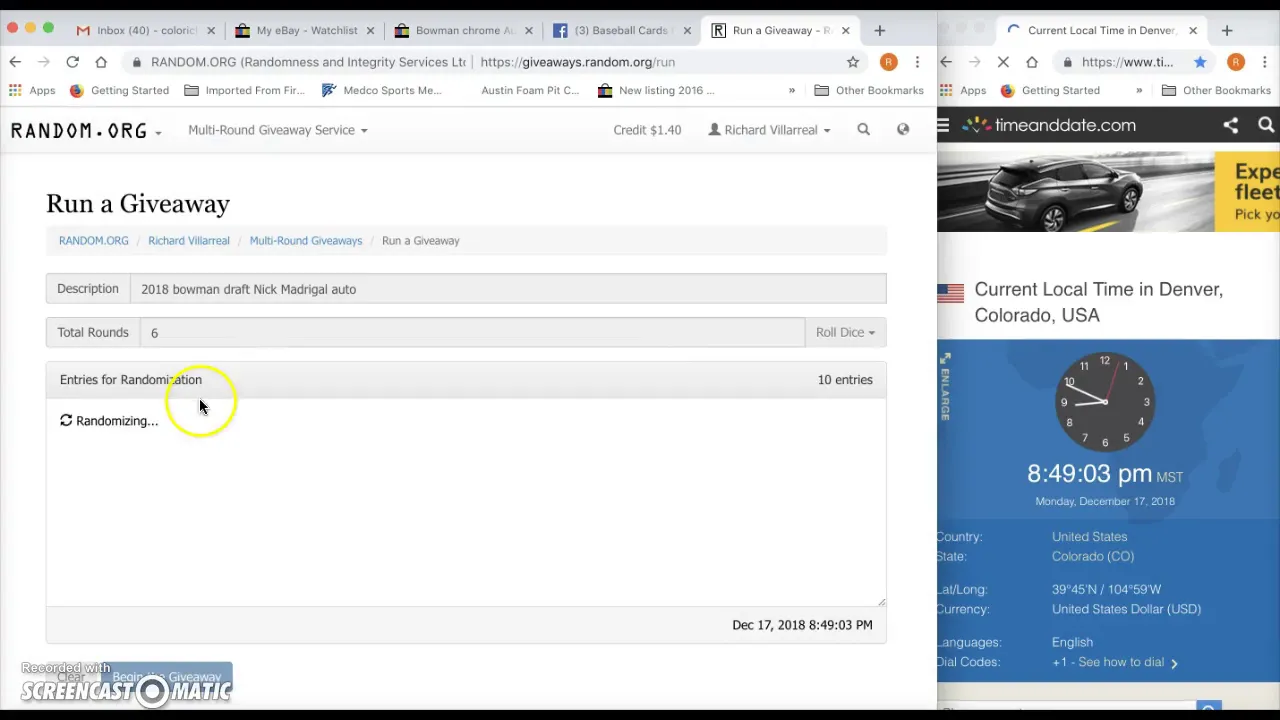
Task: Open United States country link
Action: point(1089,537)
